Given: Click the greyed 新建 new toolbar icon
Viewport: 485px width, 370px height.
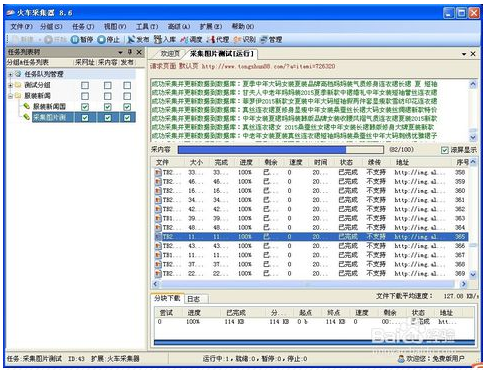Looking at the screenshot, I should pos(16,40).
